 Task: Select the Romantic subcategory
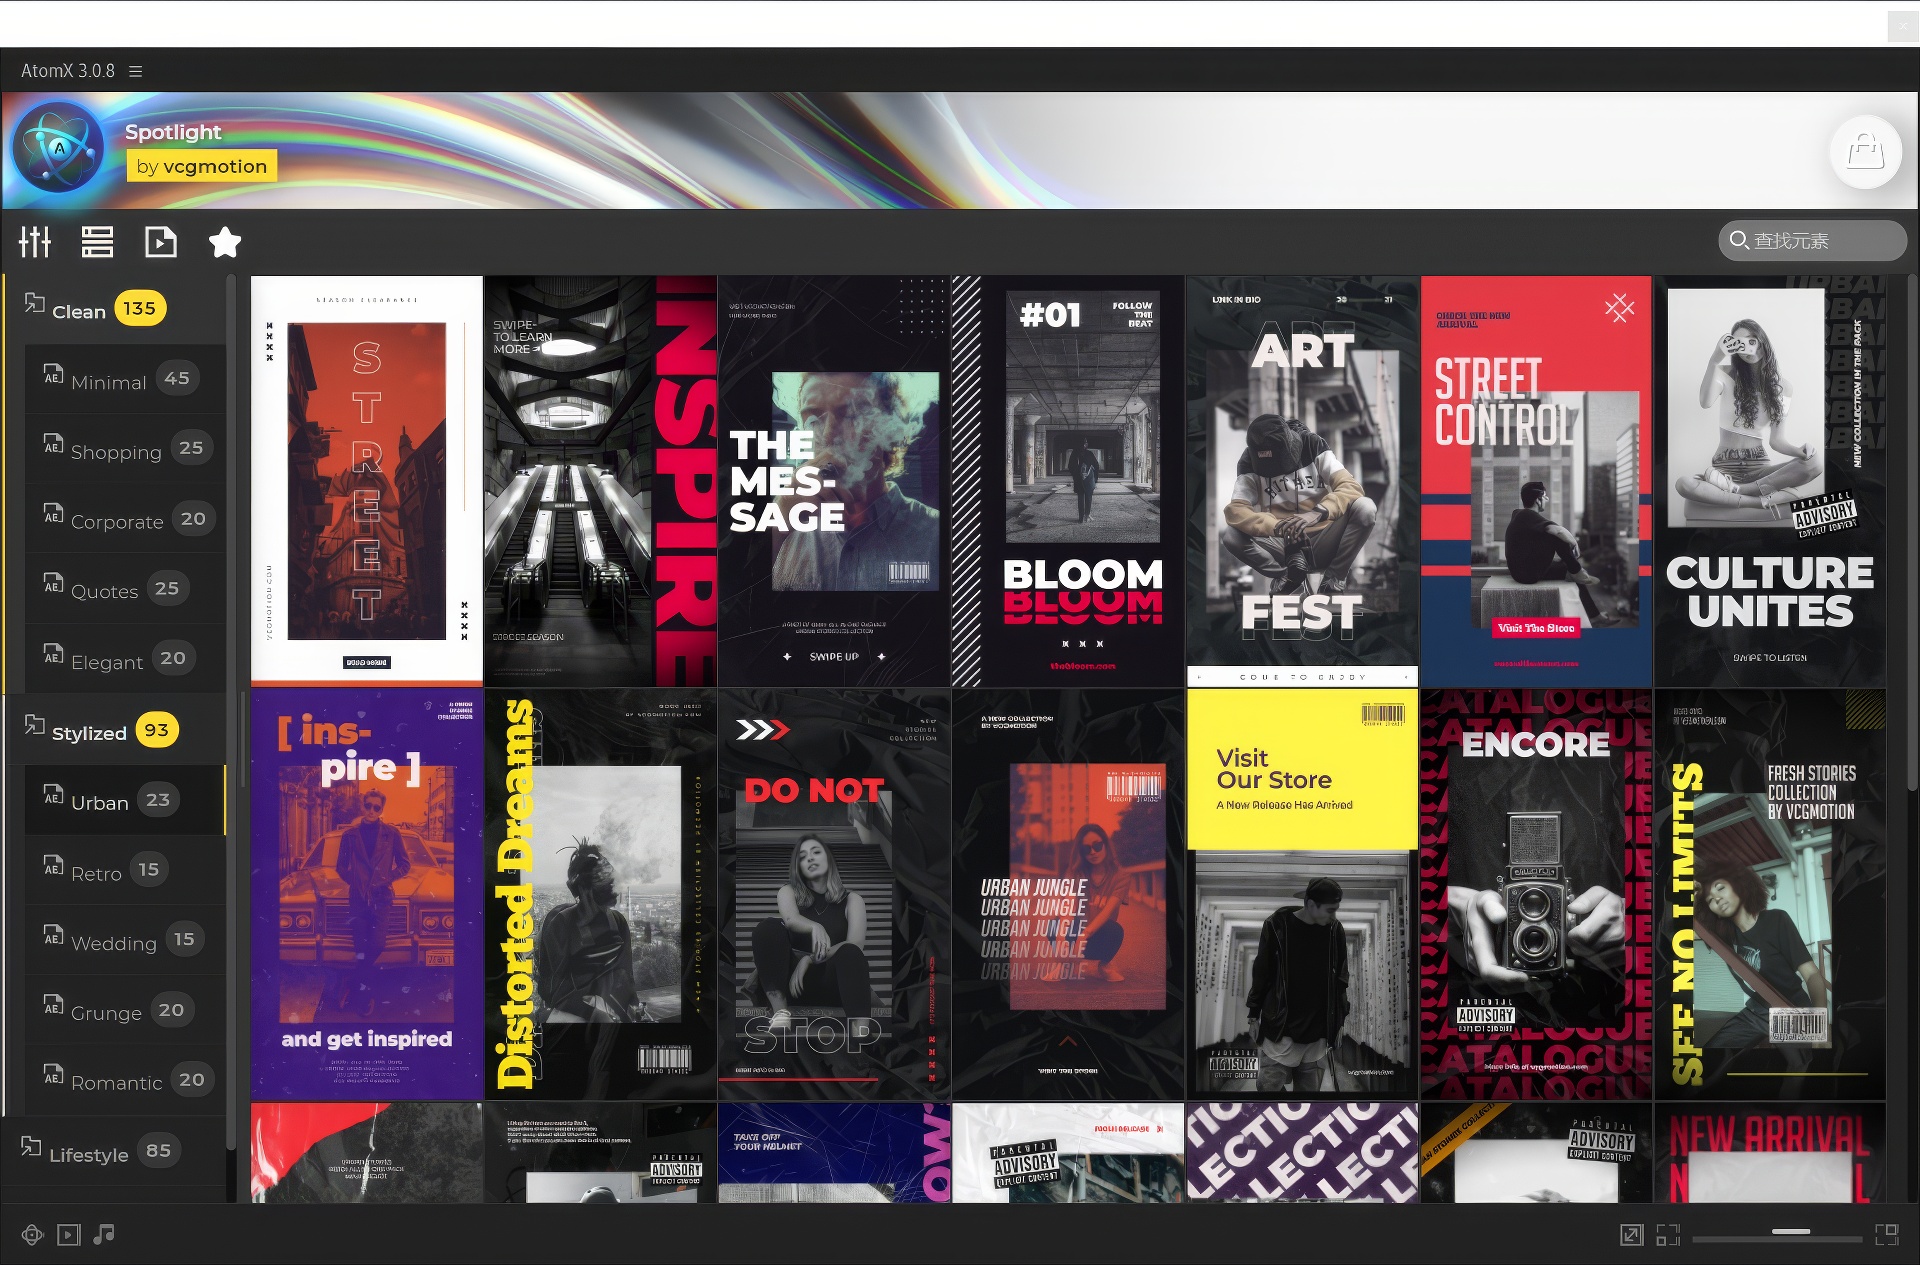125,1081
